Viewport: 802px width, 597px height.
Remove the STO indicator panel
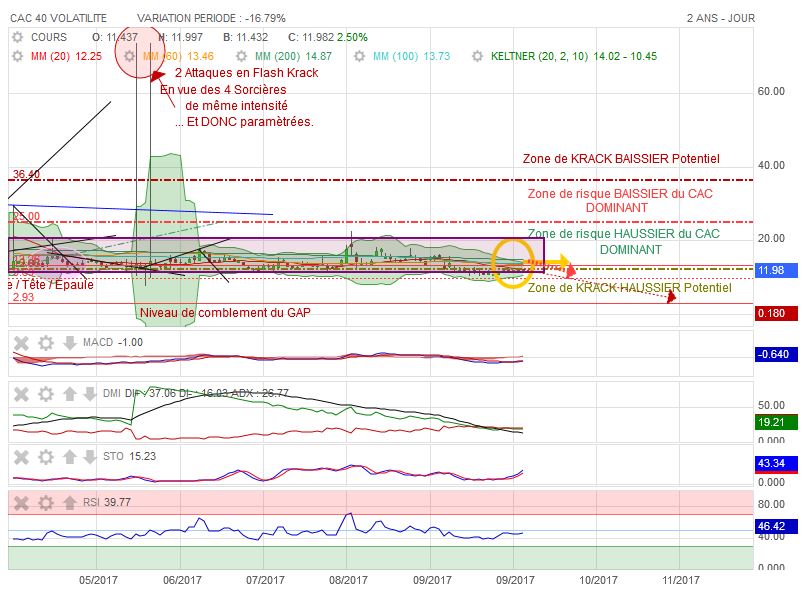pyautogui.click(x=21, y=457)
